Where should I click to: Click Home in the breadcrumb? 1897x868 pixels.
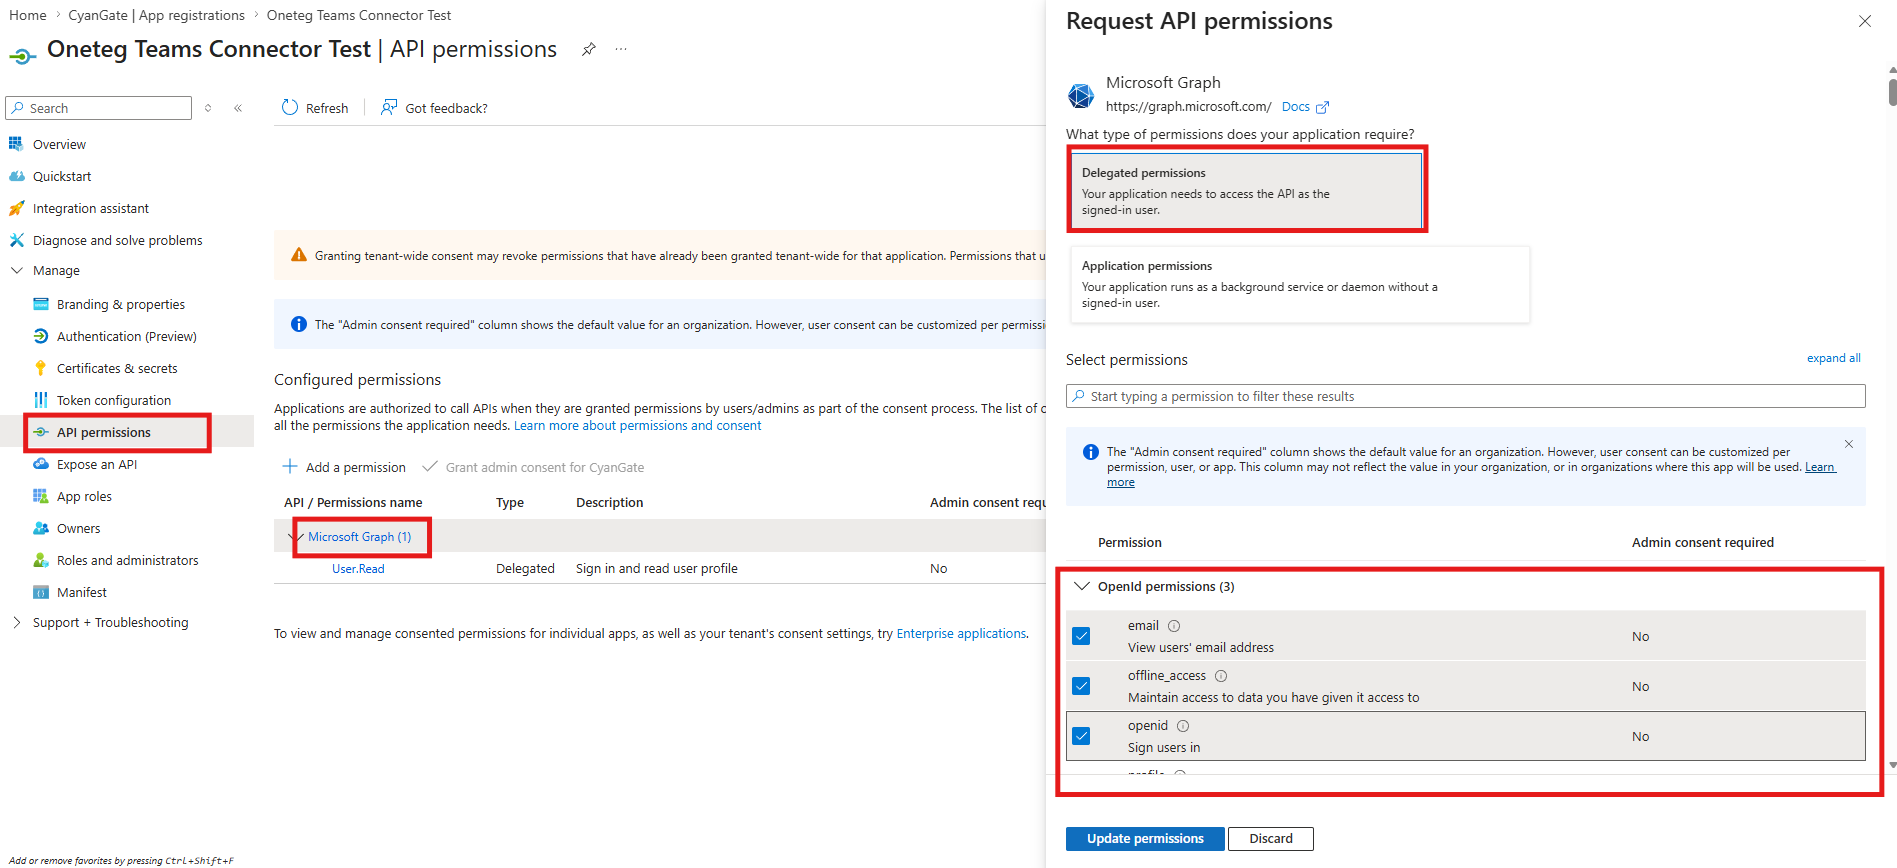pyautogui.click(x=28, y=15)
